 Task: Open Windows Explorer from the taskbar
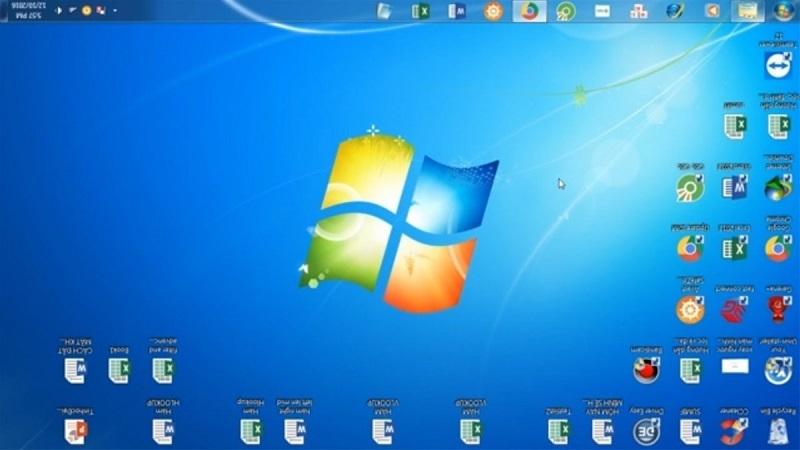(x=747, y=11)
